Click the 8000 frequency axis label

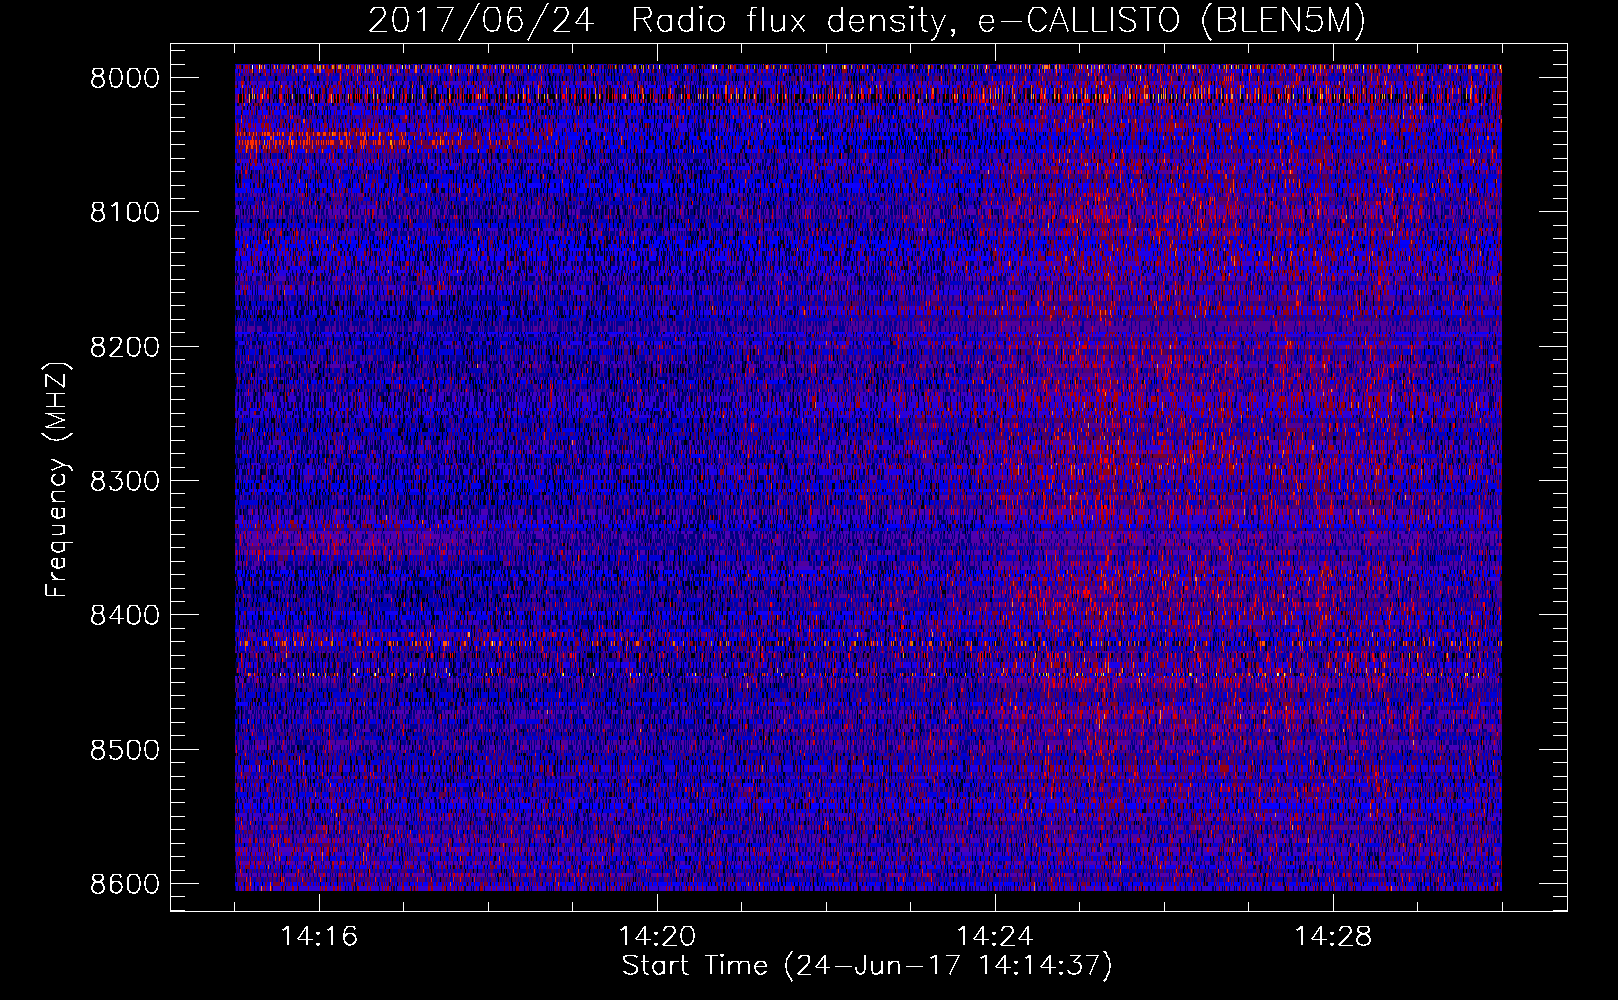click(125, 79)
